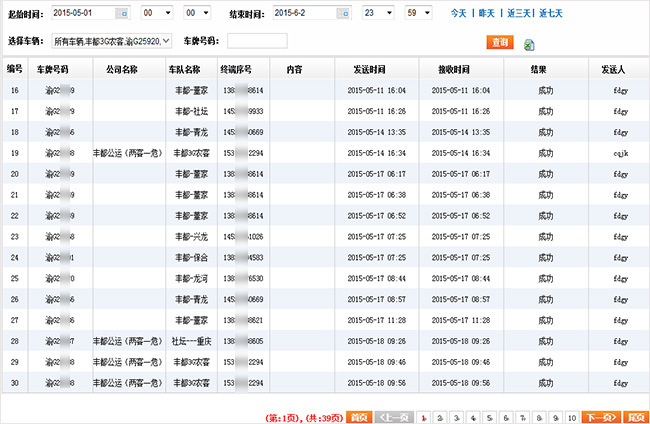The width and height of the screenshot is (650, 424).
Task: Click the orange 查询 search button
Action: (500, 42)
